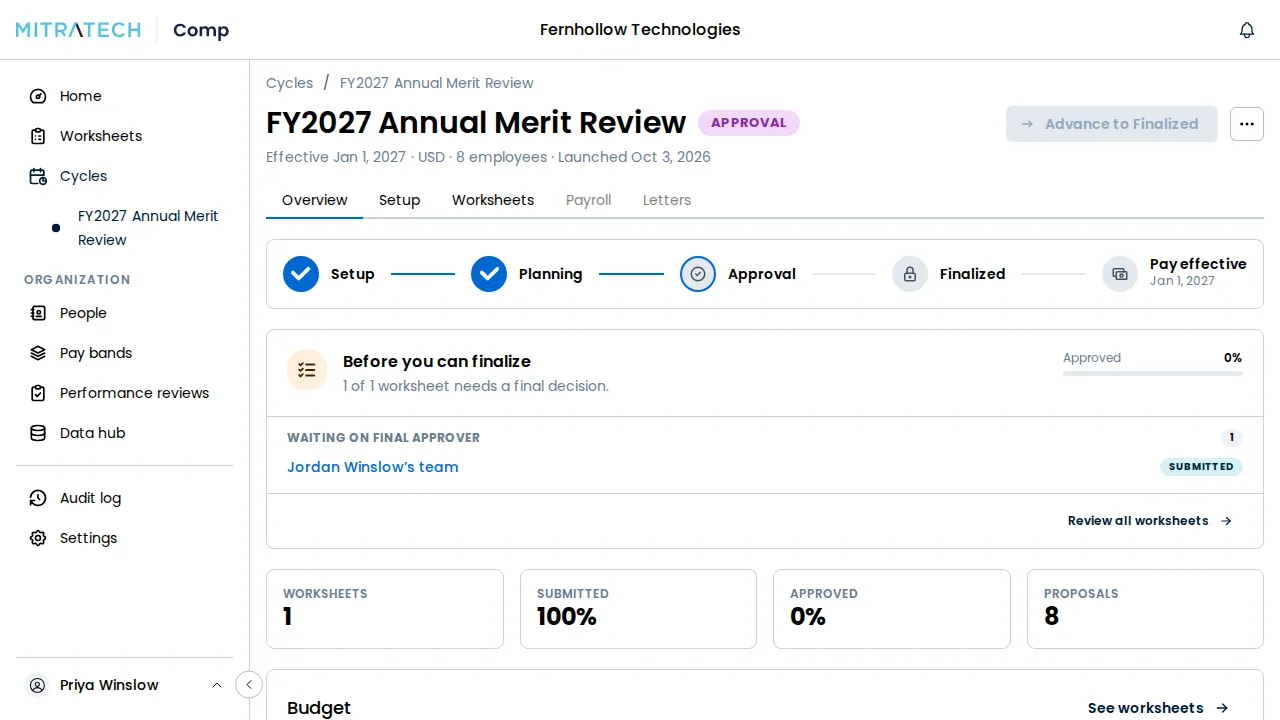Click the checklist icon beside Before you can finalize
This screenshot has height=720, width=1280.
307,370
